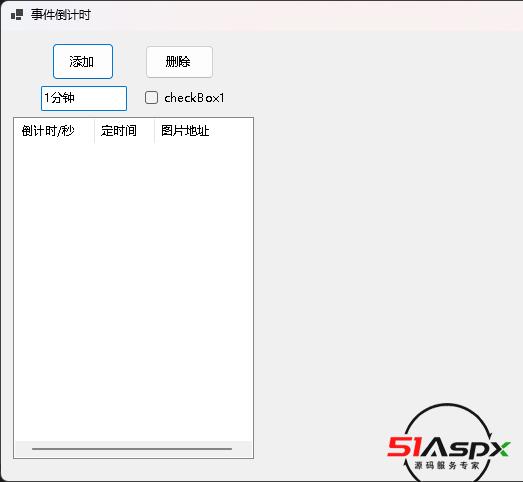Click the 添加 button

[x=83, y=62]
